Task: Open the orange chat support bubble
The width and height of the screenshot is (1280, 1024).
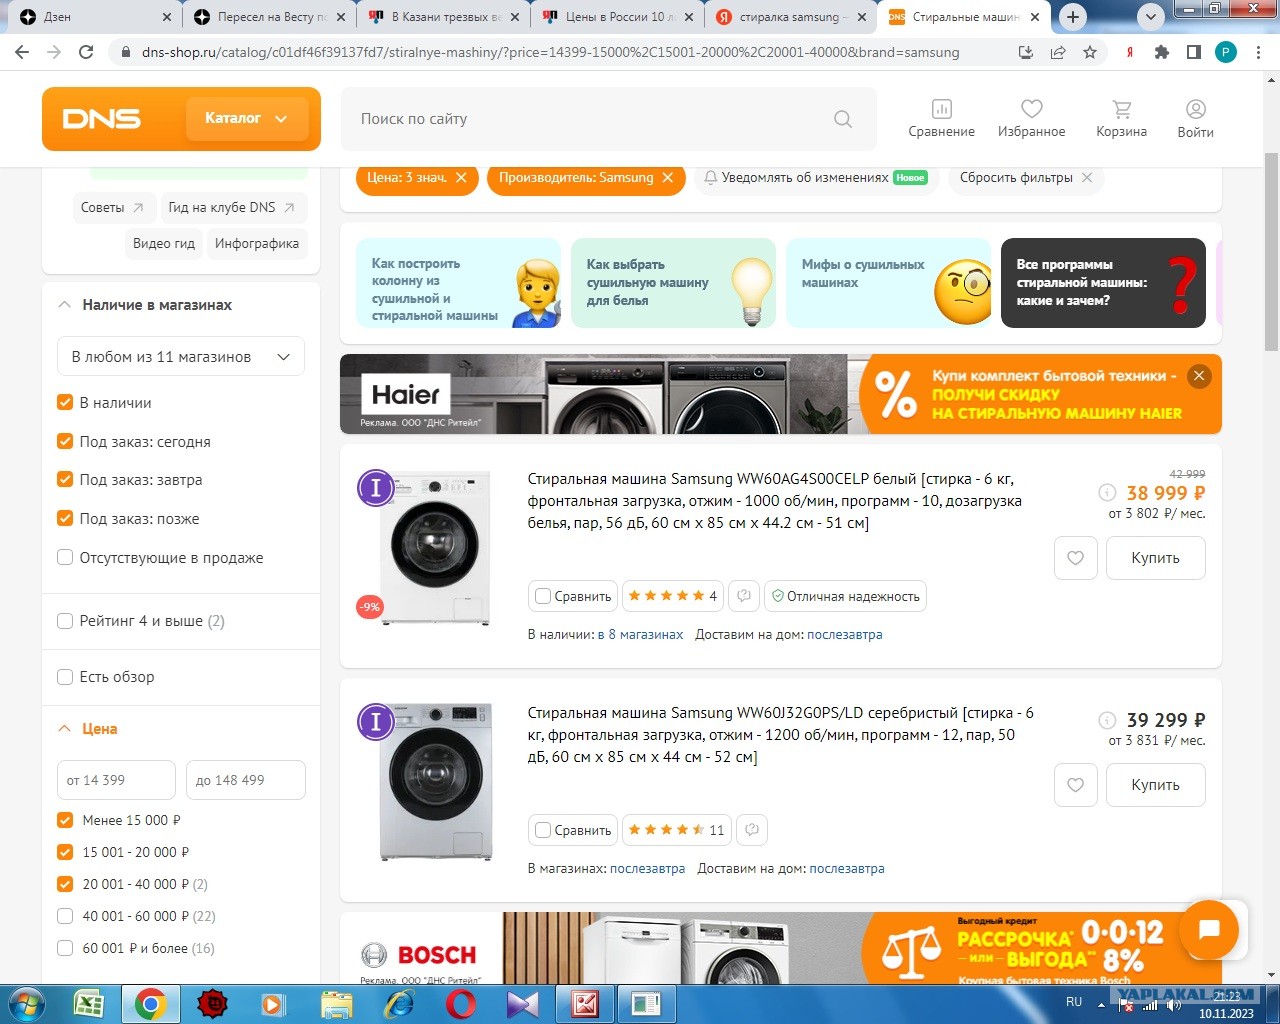Action: click(x=1209, y=930)
